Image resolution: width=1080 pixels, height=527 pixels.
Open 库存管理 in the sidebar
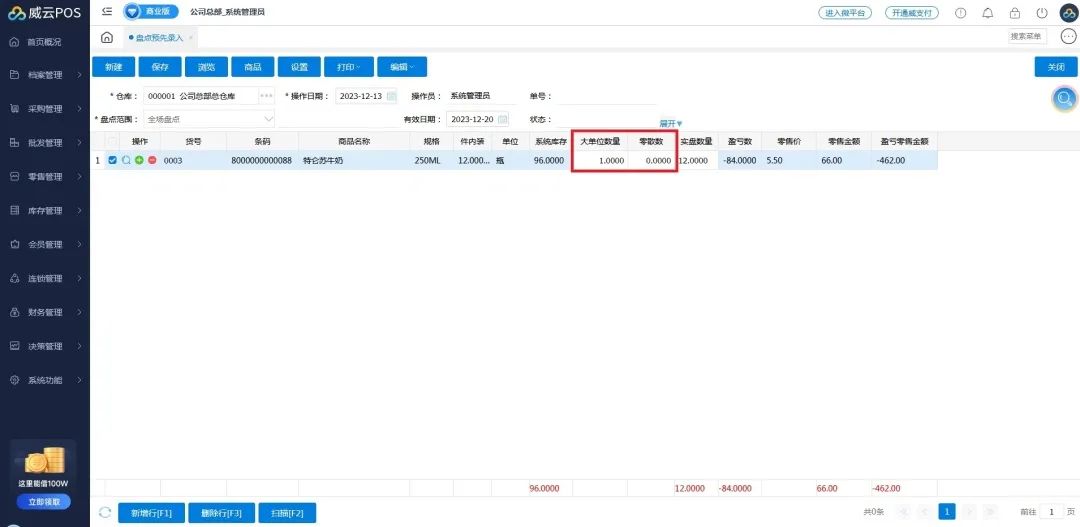pos(45,211)
